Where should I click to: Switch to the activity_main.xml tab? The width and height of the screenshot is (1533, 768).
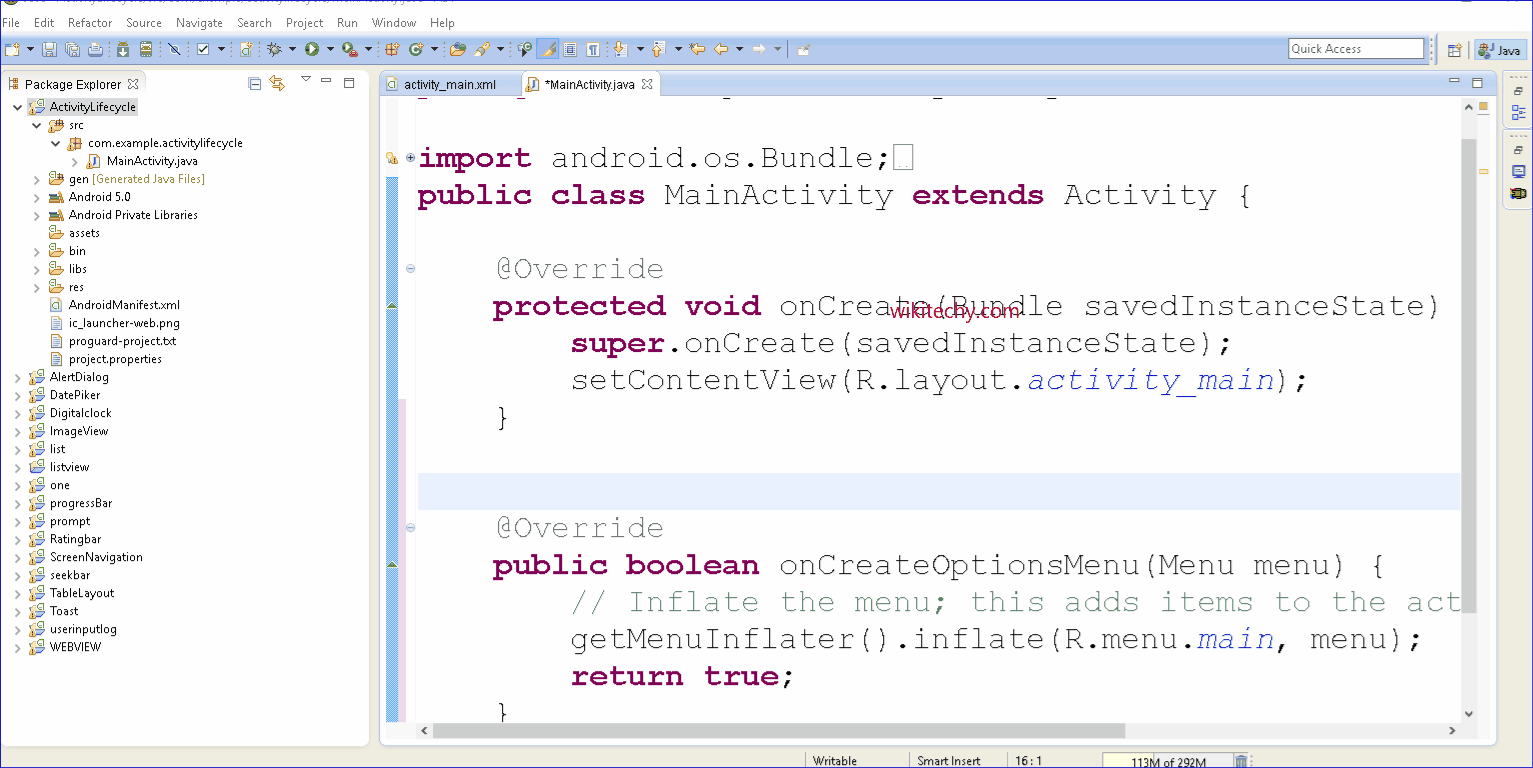451,84
